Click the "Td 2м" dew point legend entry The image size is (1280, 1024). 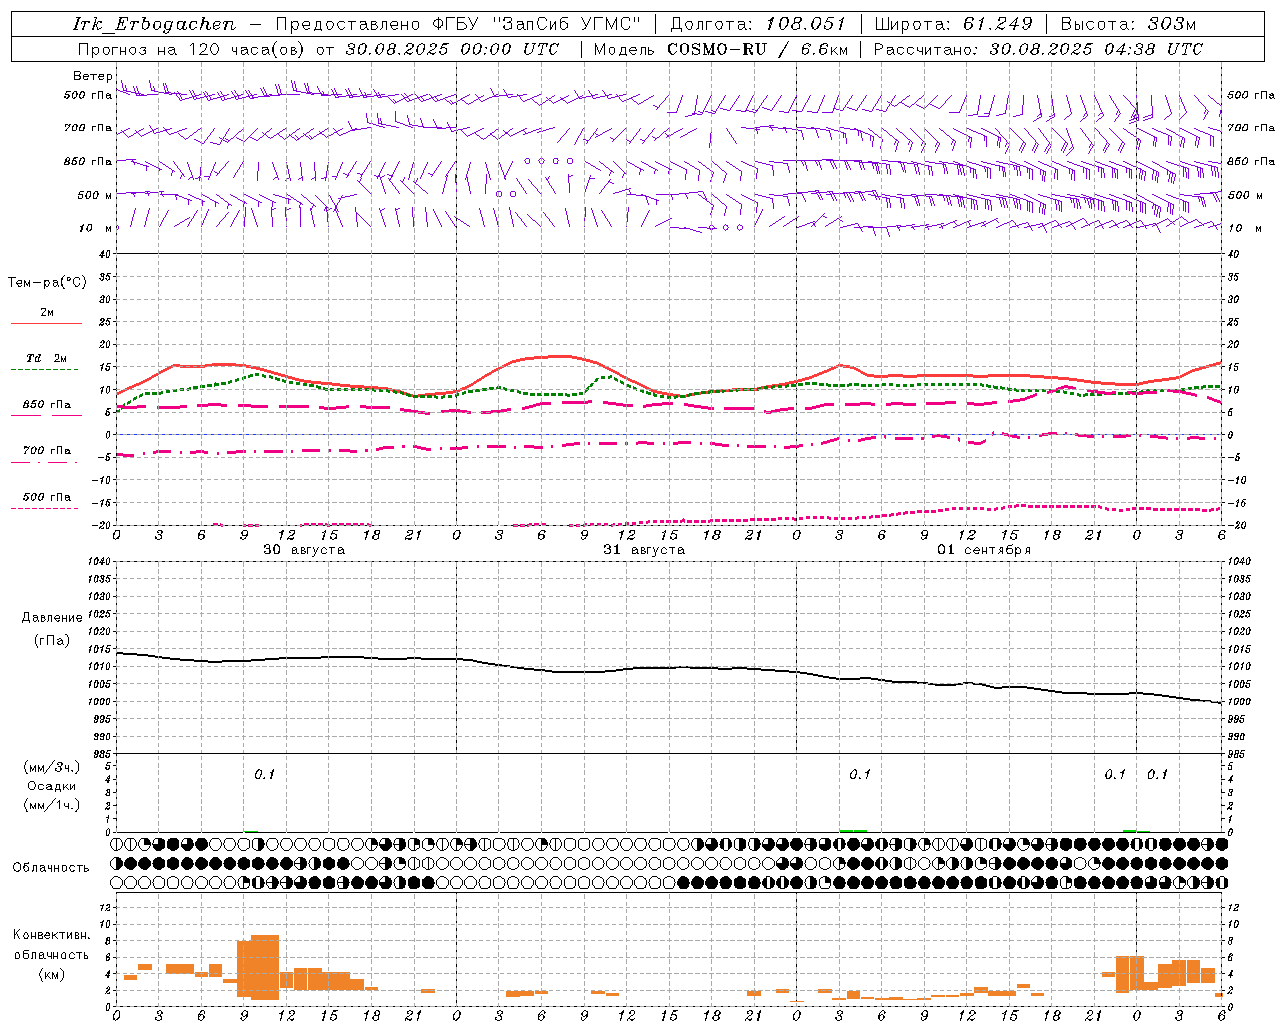coord(46,358)
